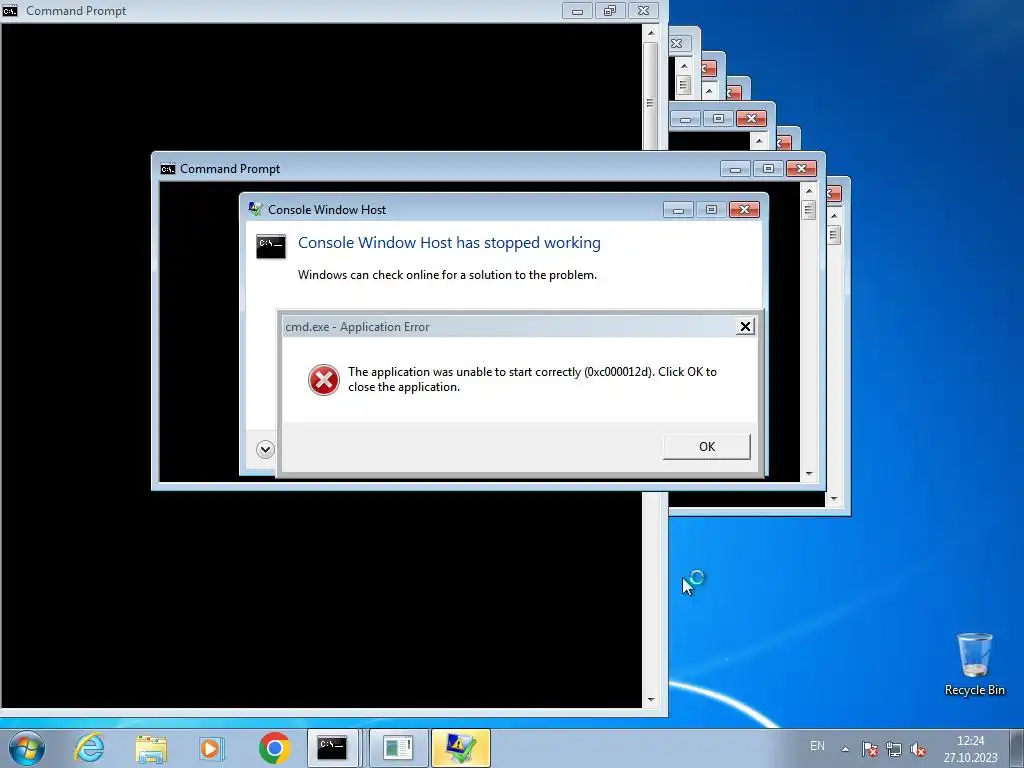1024x768 pixels.
Task: Close the middle Command Prompt window
Action: tap(801, 169)
